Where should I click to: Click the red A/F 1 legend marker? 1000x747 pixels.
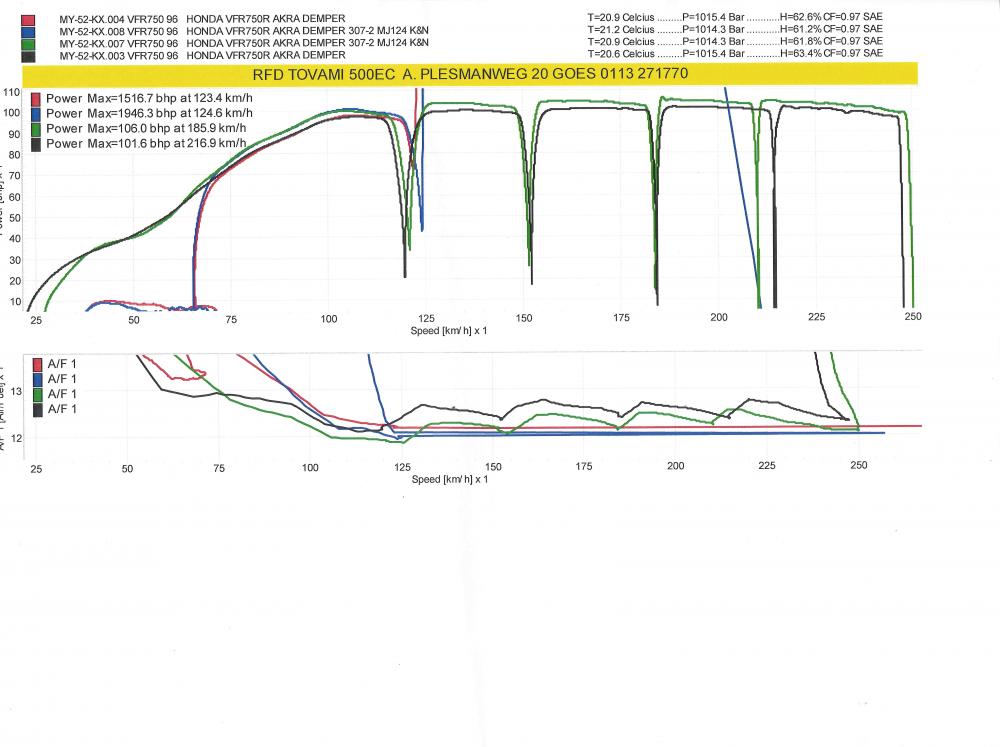(x=37, y=365)
